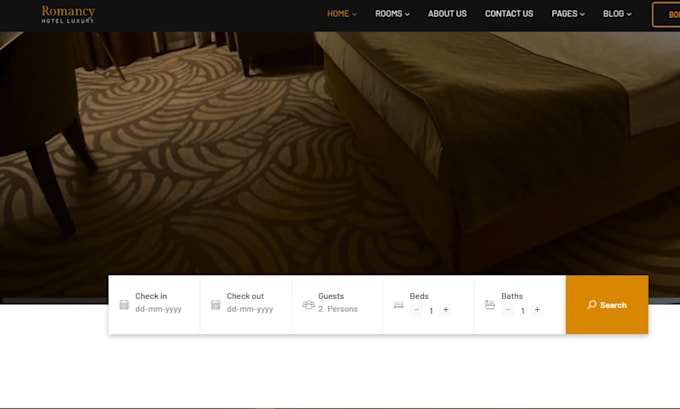Click the magnifier icon in Search button
The width and height of the screenshot is (680, 409).
(592, 305)
